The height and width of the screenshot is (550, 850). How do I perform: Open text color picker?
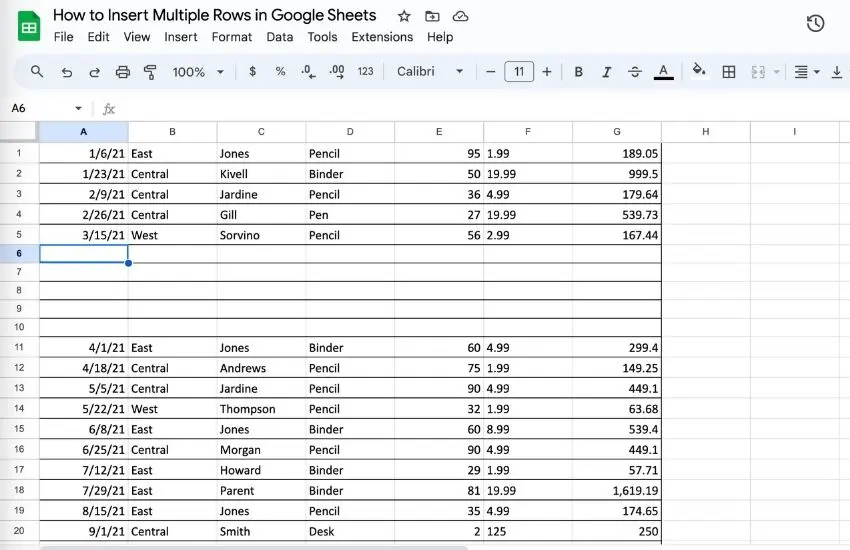tap(664, 72)
